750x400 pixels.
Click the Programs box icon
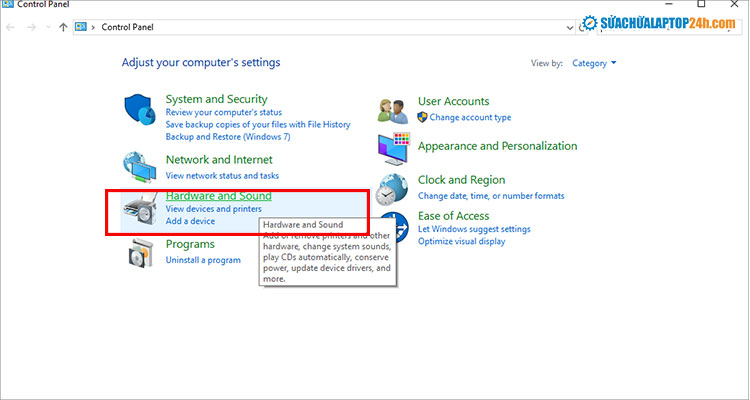(140, 253)
